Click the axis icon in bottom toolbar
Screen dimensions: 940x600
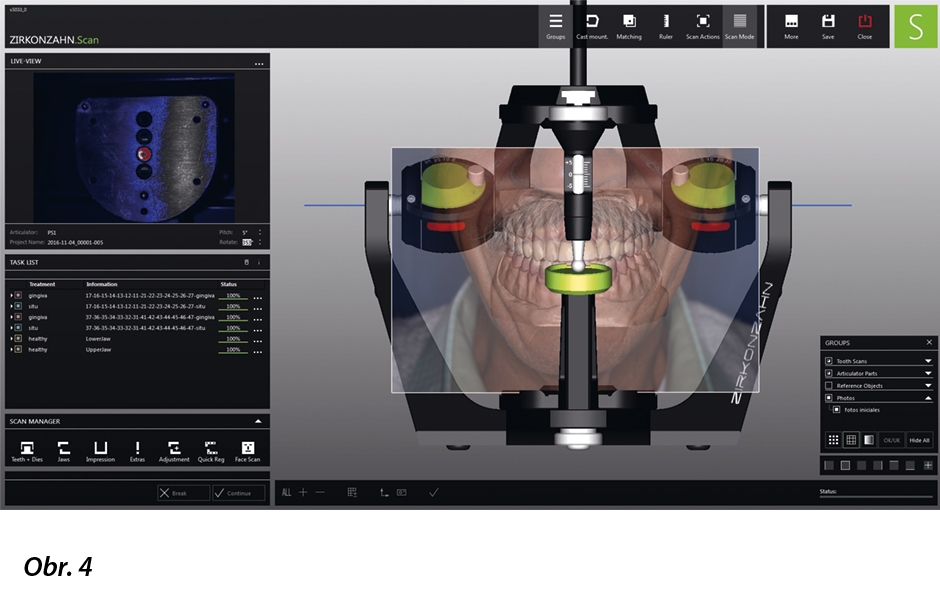pyautogui.click(x=384, y=493)
